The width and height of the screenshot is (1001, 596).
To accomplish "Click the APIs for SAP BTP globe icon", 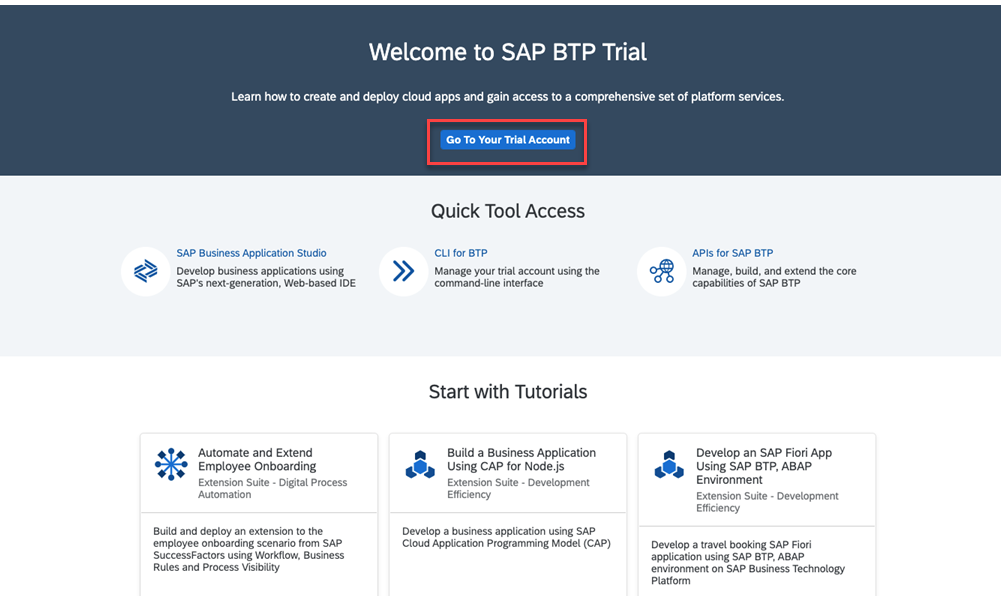I will [661, 271].
